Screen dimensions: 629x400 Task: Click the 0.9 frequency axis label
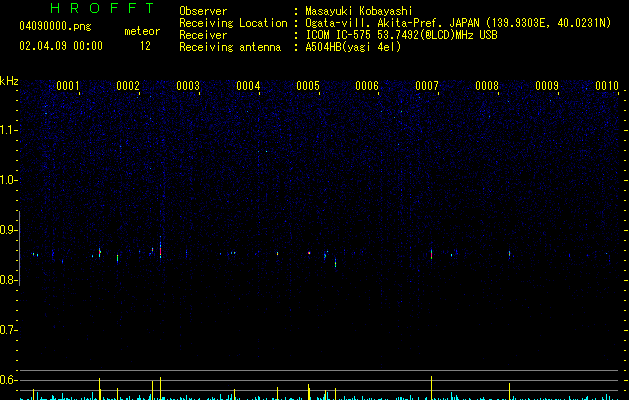[x=8, y=230]
